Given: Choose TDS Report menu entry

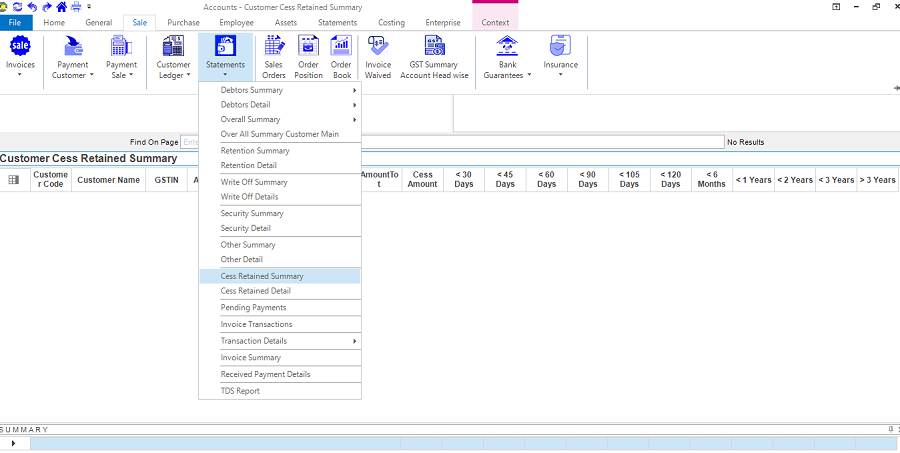Looking at the screenshot, I should [x=240, y=391].
